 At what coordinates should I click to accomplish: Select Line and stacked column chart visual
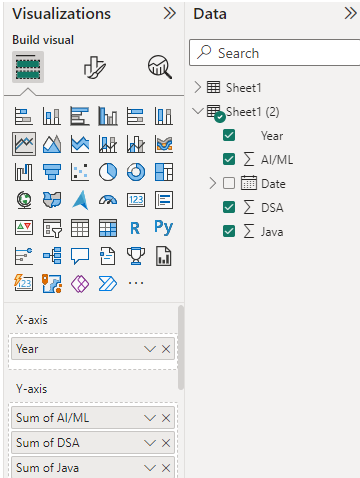108,144
